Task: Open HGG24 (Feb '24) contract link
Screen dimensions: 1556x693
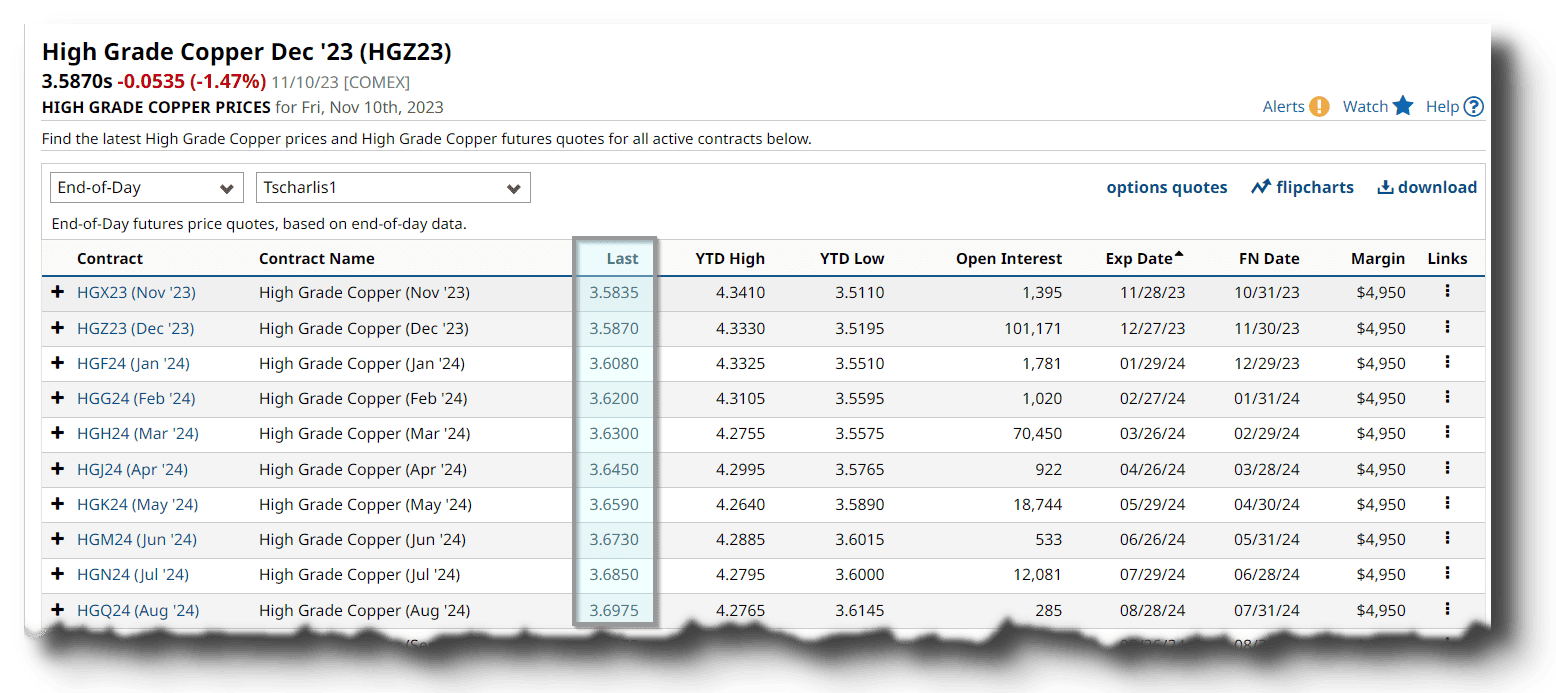Action: click(x=136, y=398)
